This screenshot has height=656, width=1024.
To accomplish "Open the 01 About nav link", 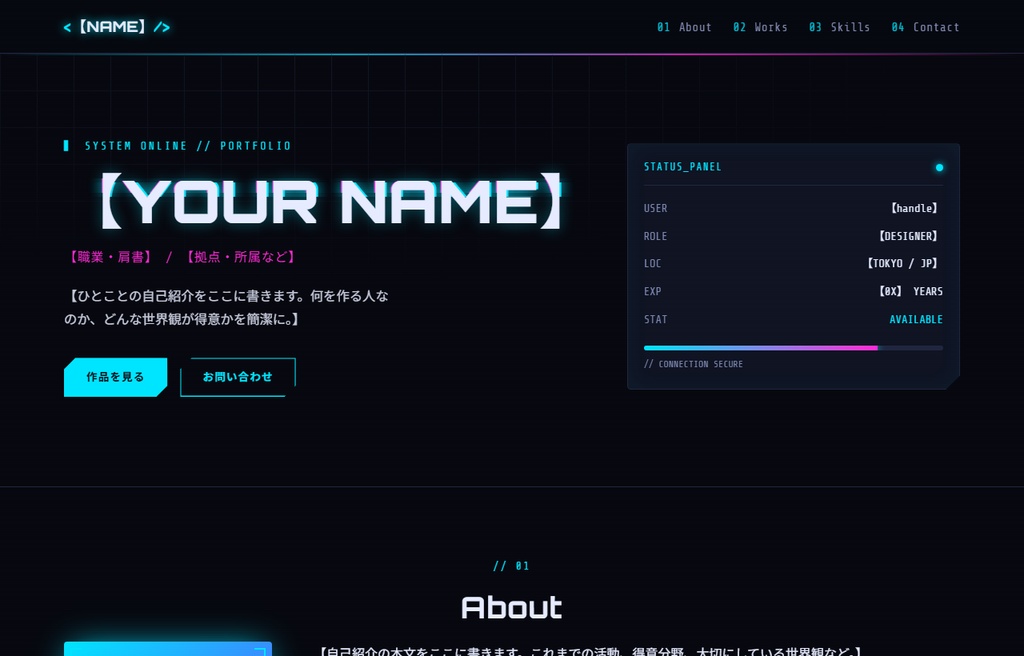I will click(684, 27).
